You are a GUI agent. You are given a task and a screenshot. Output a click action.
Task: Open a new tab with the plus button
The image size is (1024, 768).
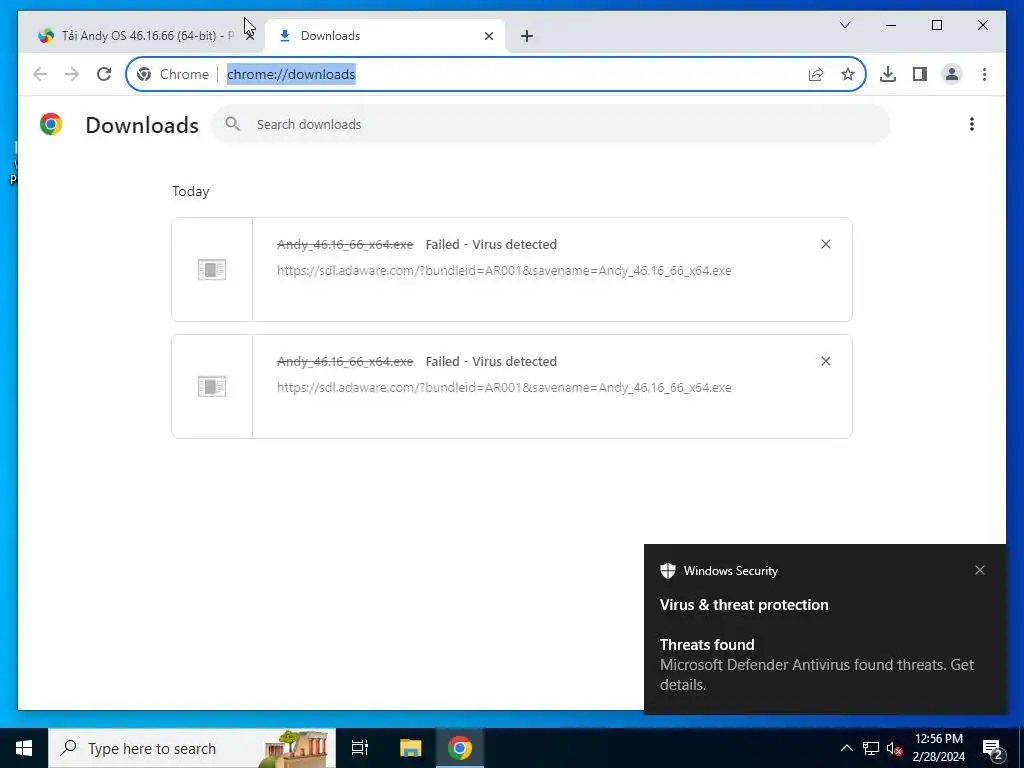[x=527, y=36]
